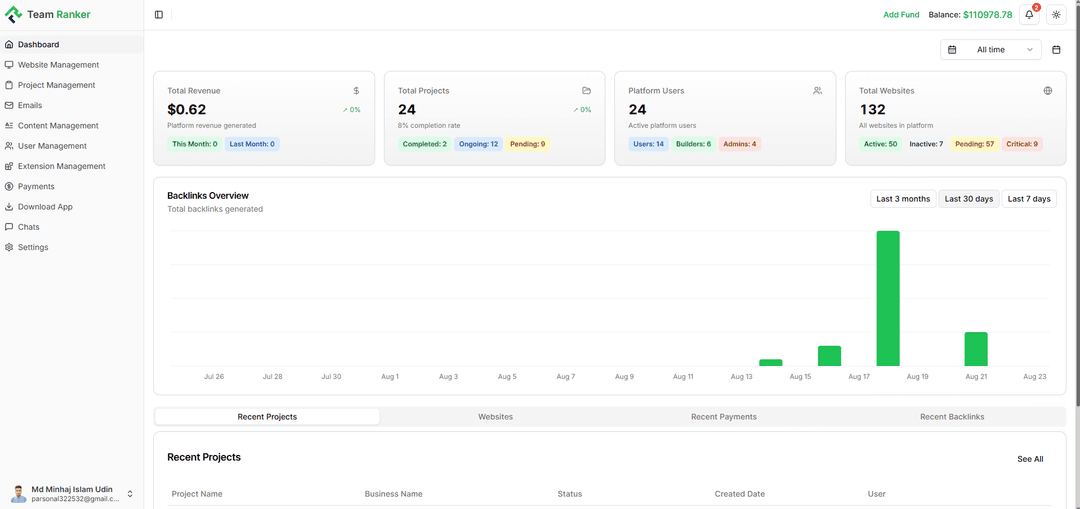
Task: Click the Critical: 9 status badge
Action: click(x=1022, y=144)
